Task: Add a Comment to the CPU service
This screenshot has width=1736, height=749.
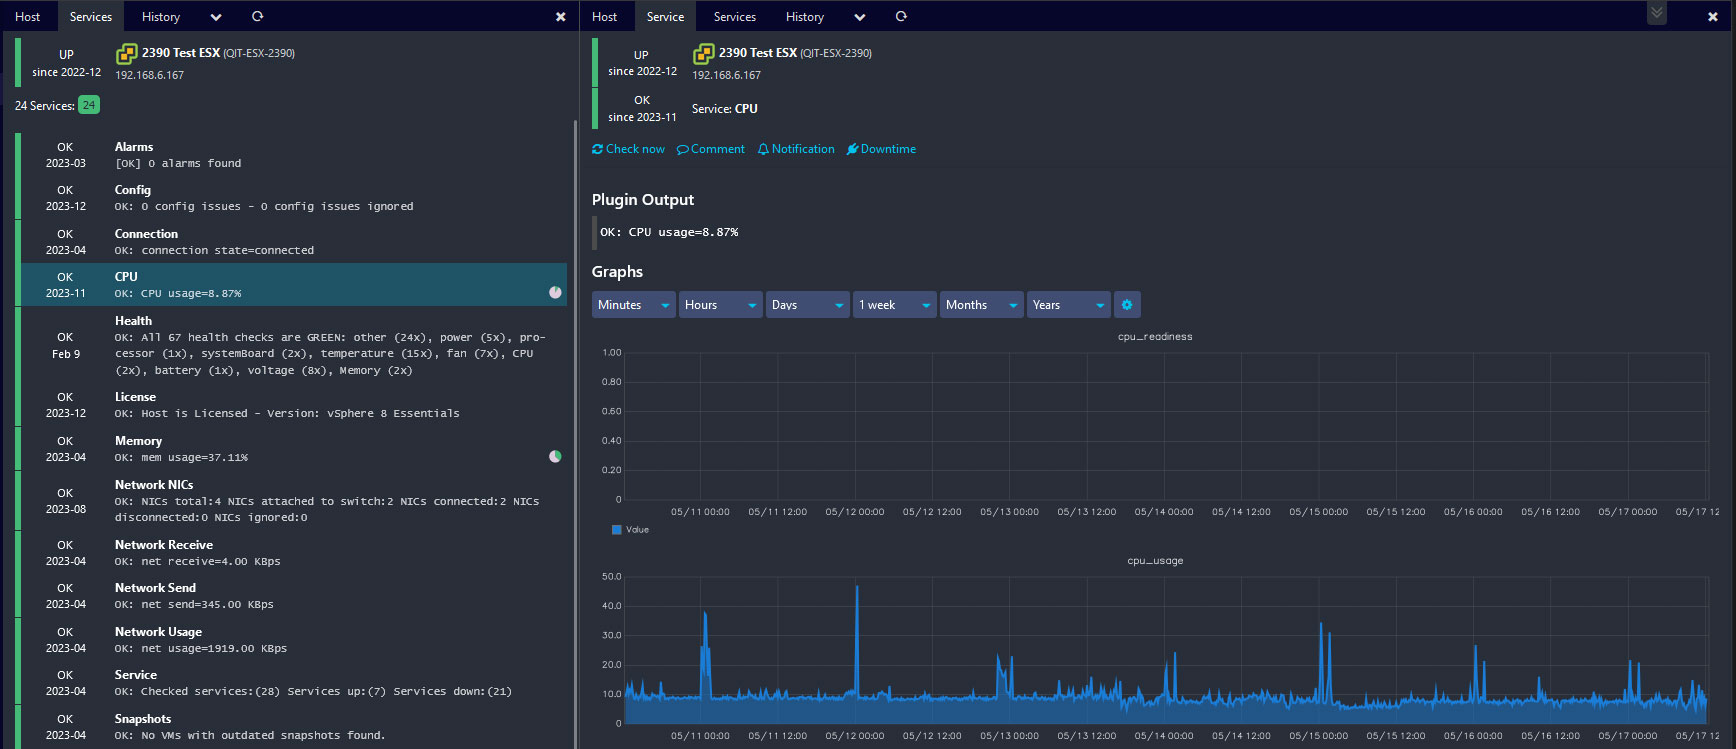Action: (711, 149)
